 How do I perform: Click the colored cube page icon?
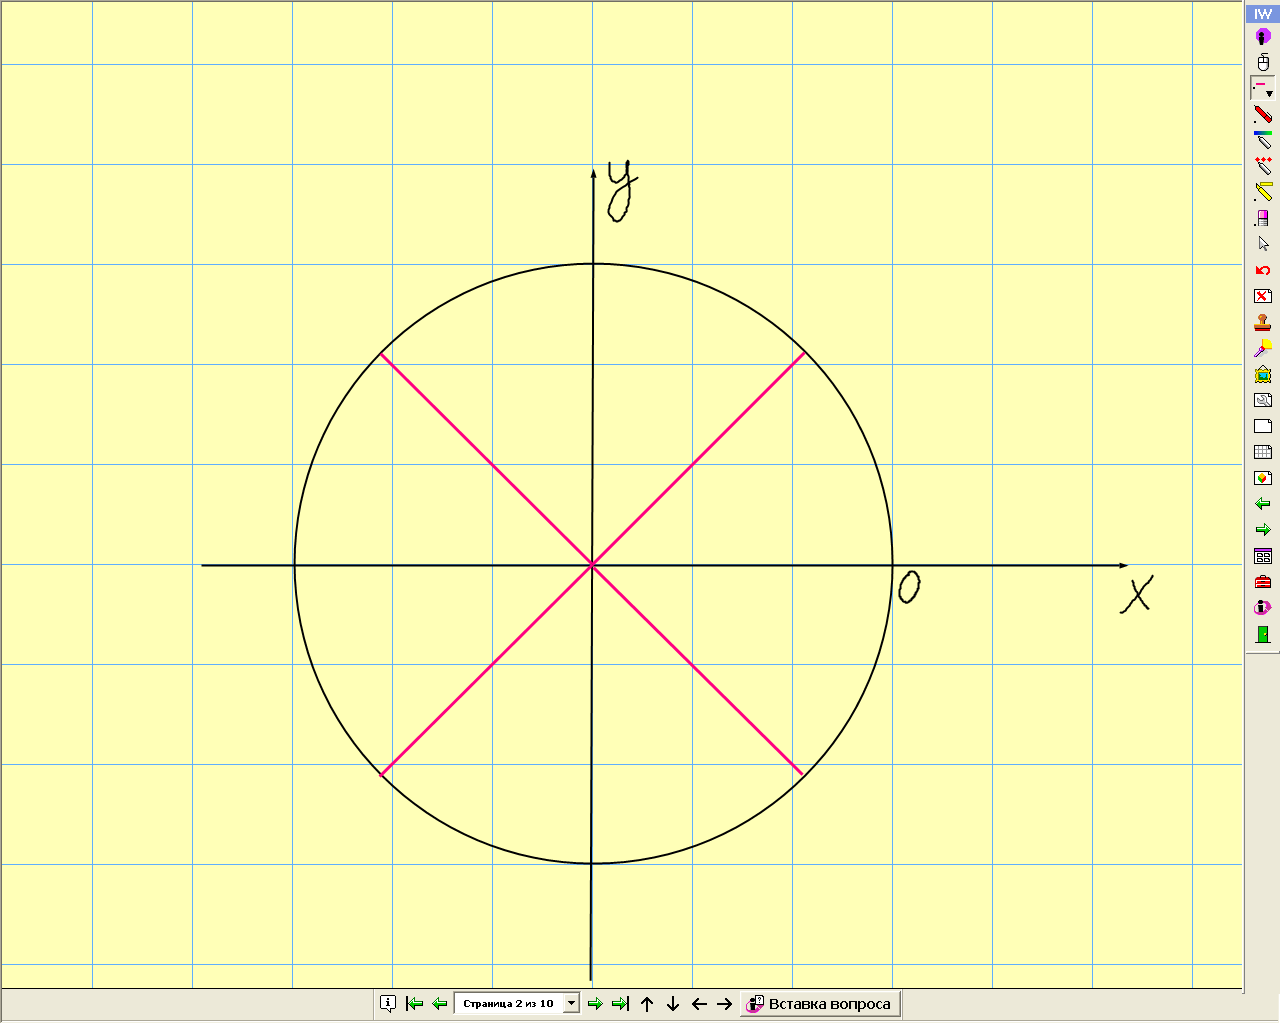tap(1263, 478)
